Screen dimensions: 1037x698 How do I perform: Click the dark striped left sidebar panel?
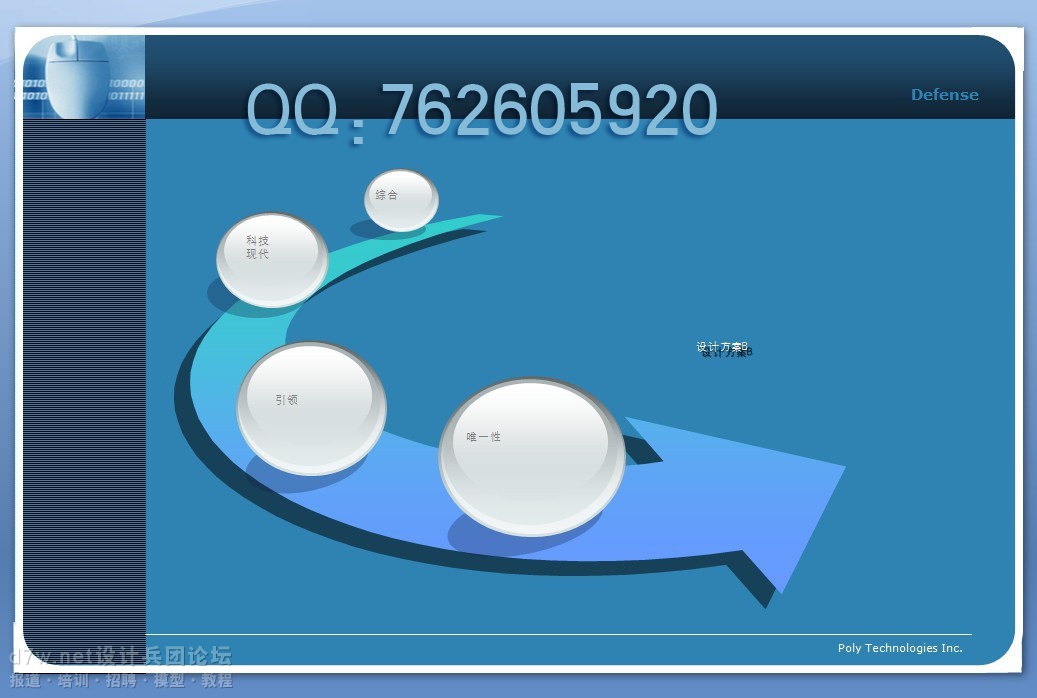pyautogui.click(x=84, y=380)
